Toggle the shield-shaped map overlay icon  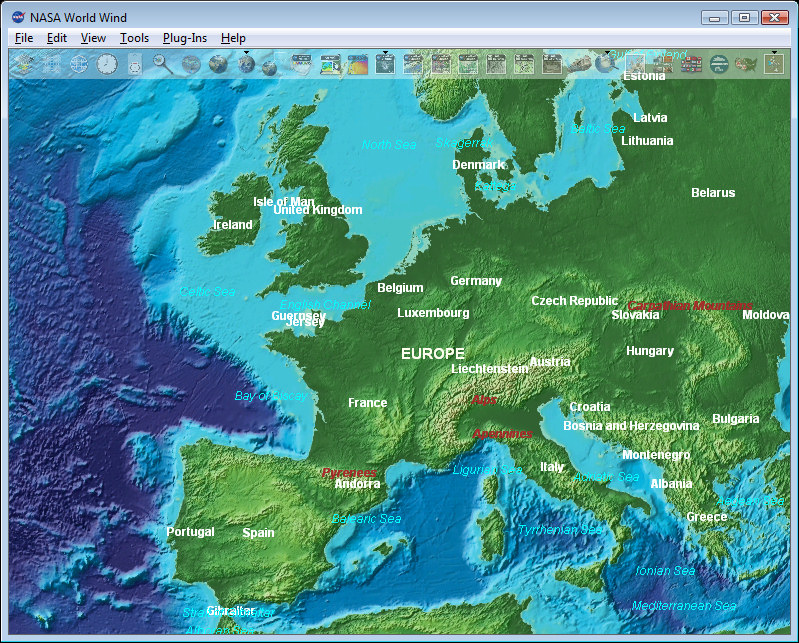click(302, 64)
